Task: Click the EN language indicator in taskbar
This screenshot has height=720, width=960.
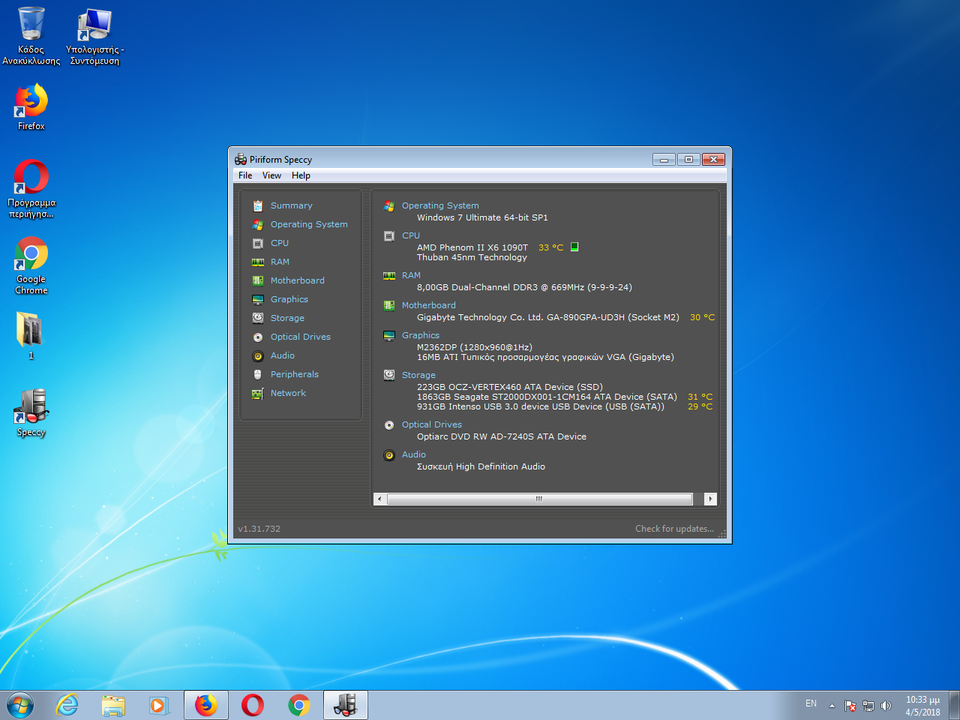Action: (811, 704)
